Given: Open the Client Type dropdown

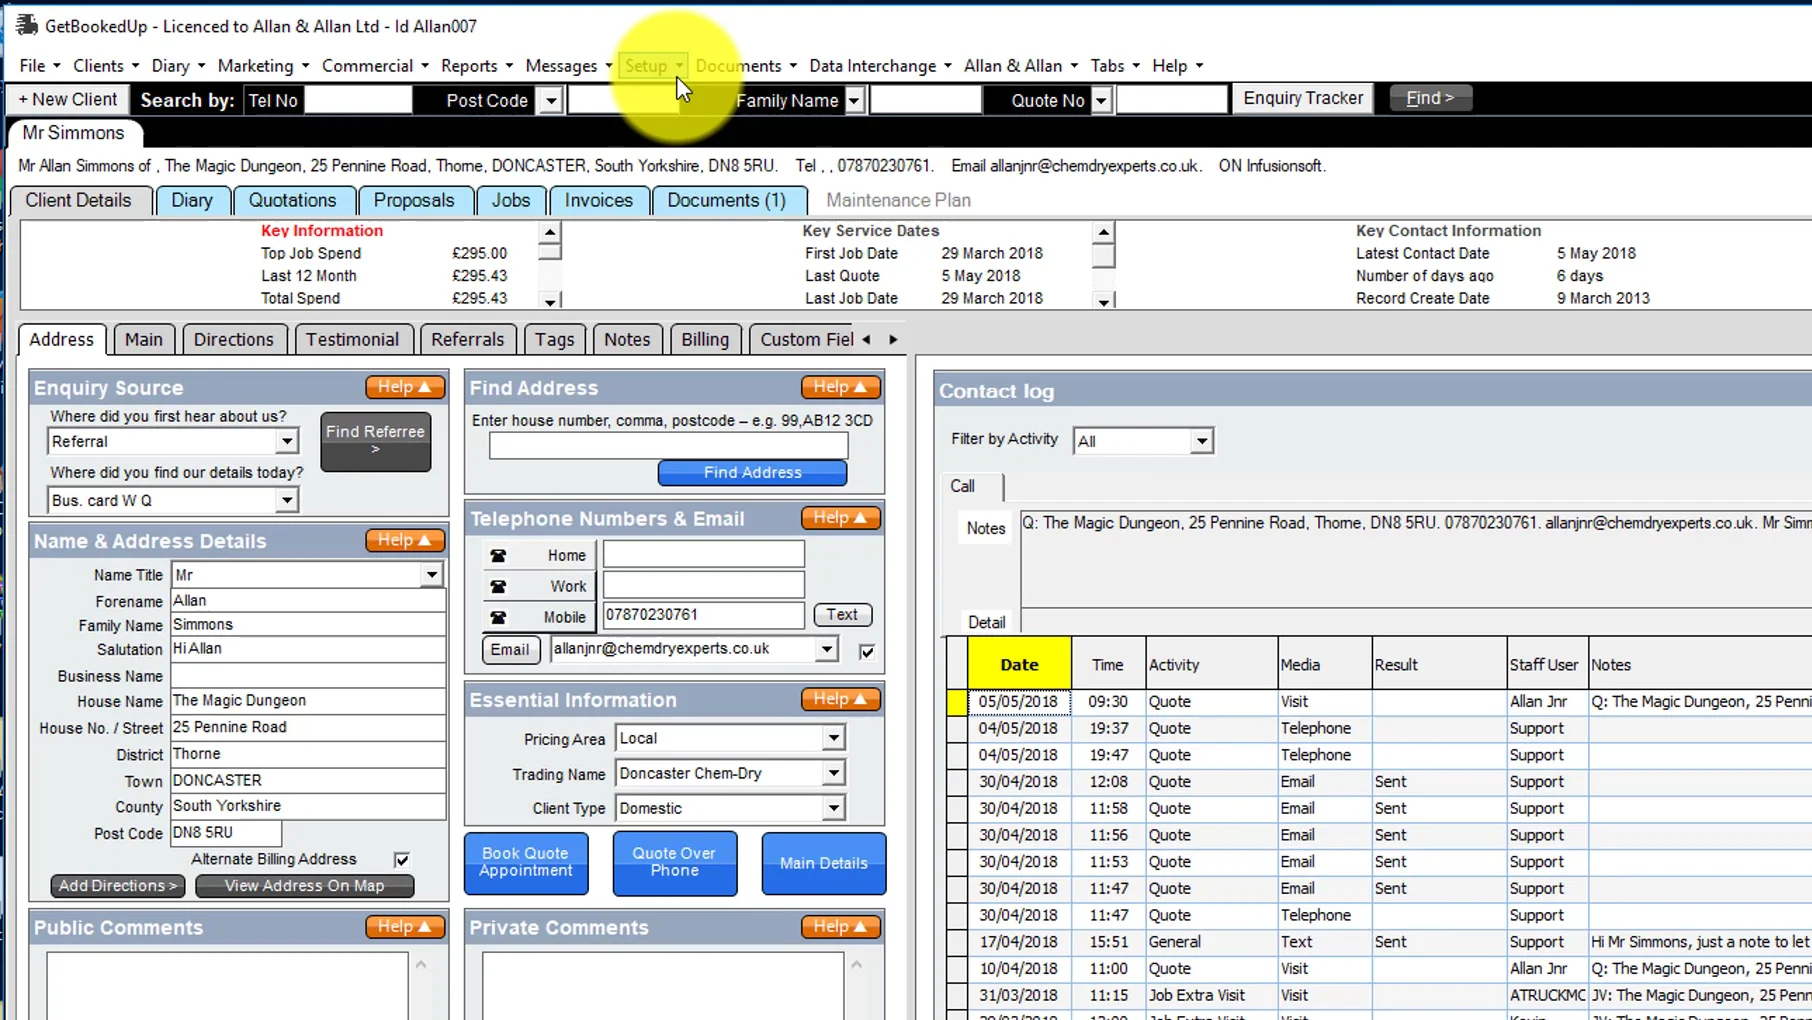Looking at the screenshot, I should pos(833,808).
